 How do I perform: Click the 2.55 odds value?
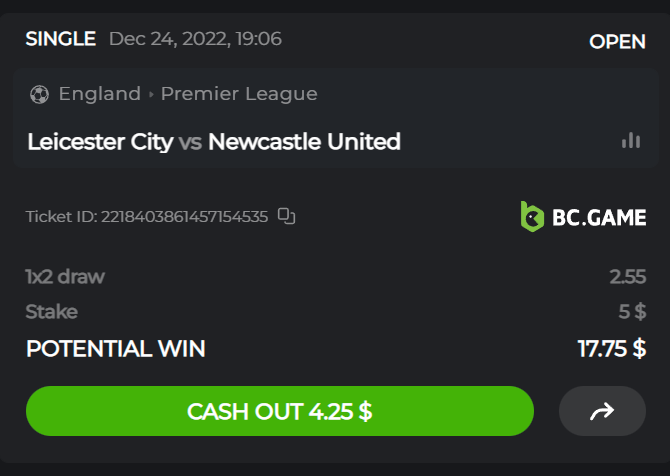tap(627, 277)
